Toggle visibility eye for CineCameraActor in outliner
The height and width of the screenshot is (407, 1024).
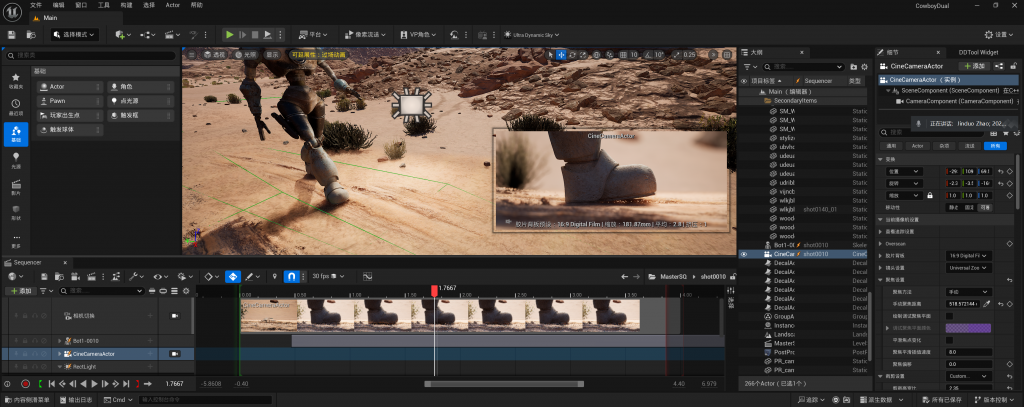pos(743,254)
